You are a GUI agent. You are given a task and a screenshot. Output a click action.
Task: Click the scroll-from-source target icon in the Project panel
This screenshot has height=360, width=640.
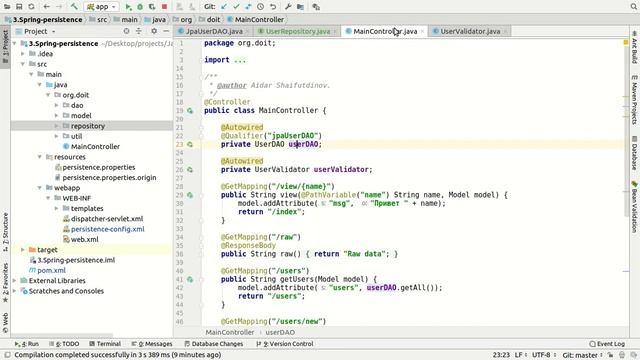[x=127, y=31]
